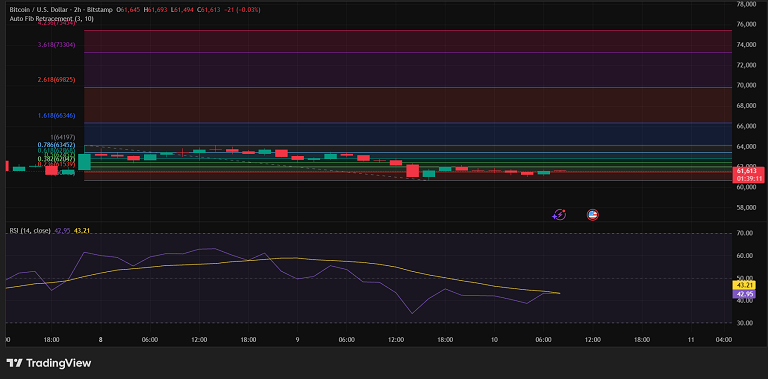Click the 30.00 RSI axis label
768x379 pixels.
coord(746,323)
